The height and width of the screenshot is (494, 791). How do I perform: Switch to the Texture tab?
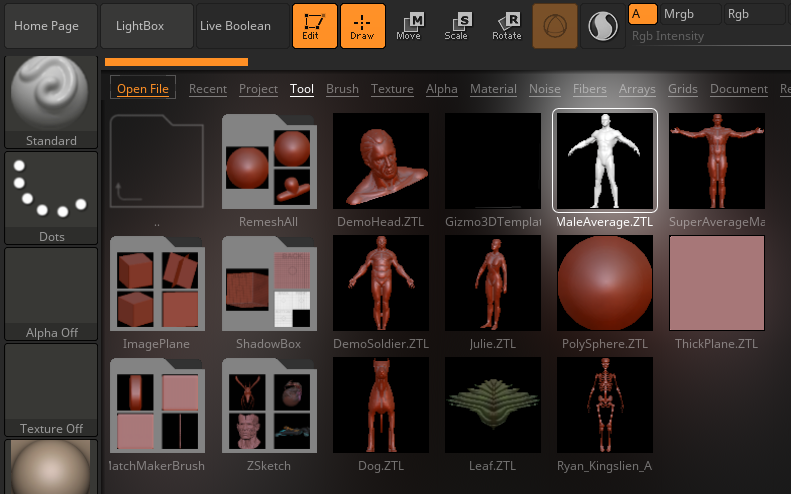392,89
